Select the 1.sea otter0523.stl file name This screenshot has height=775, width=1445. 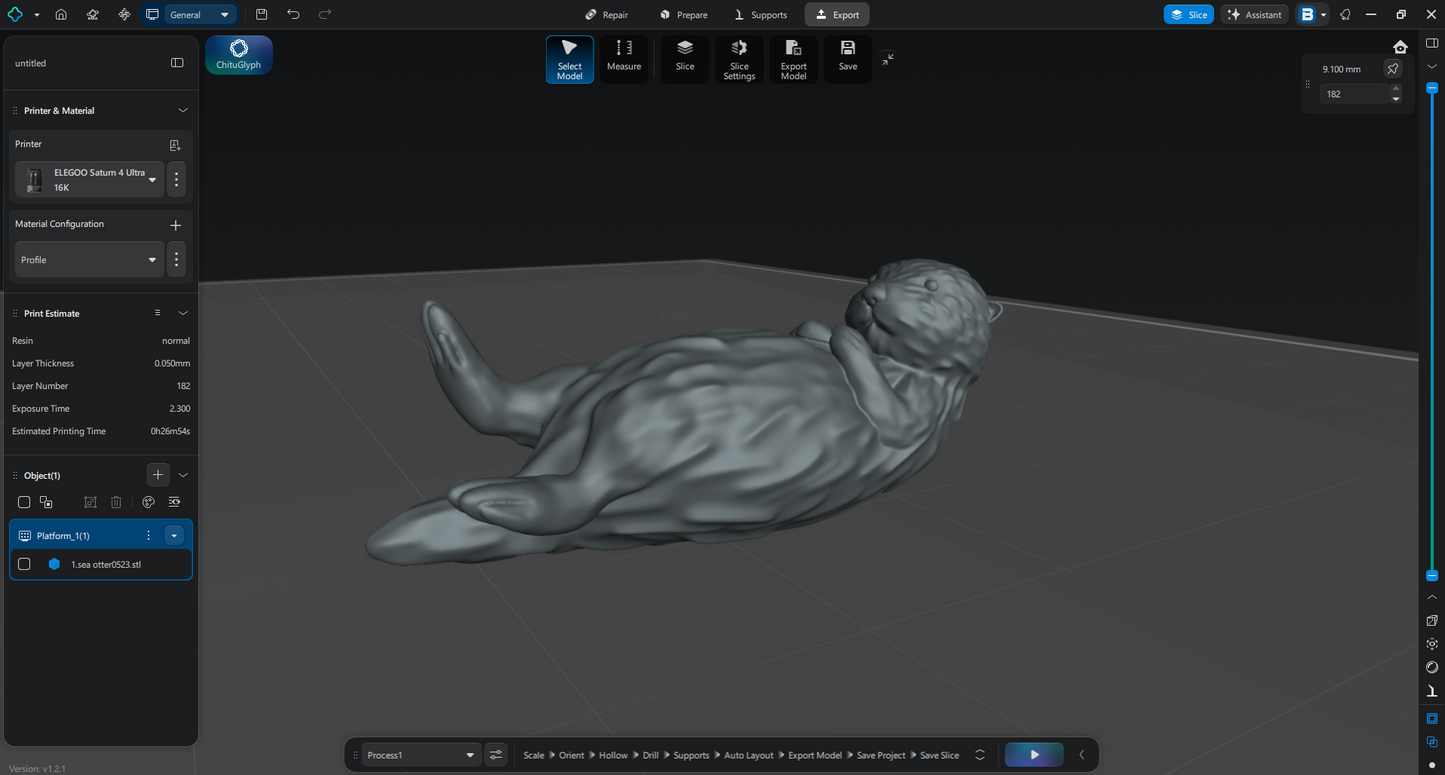coord(106,564)
